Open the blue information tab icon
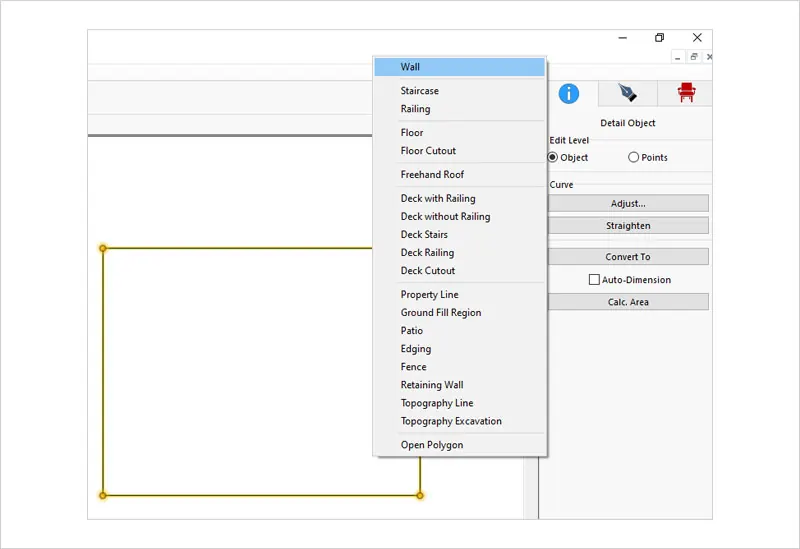 coord(568,93)
